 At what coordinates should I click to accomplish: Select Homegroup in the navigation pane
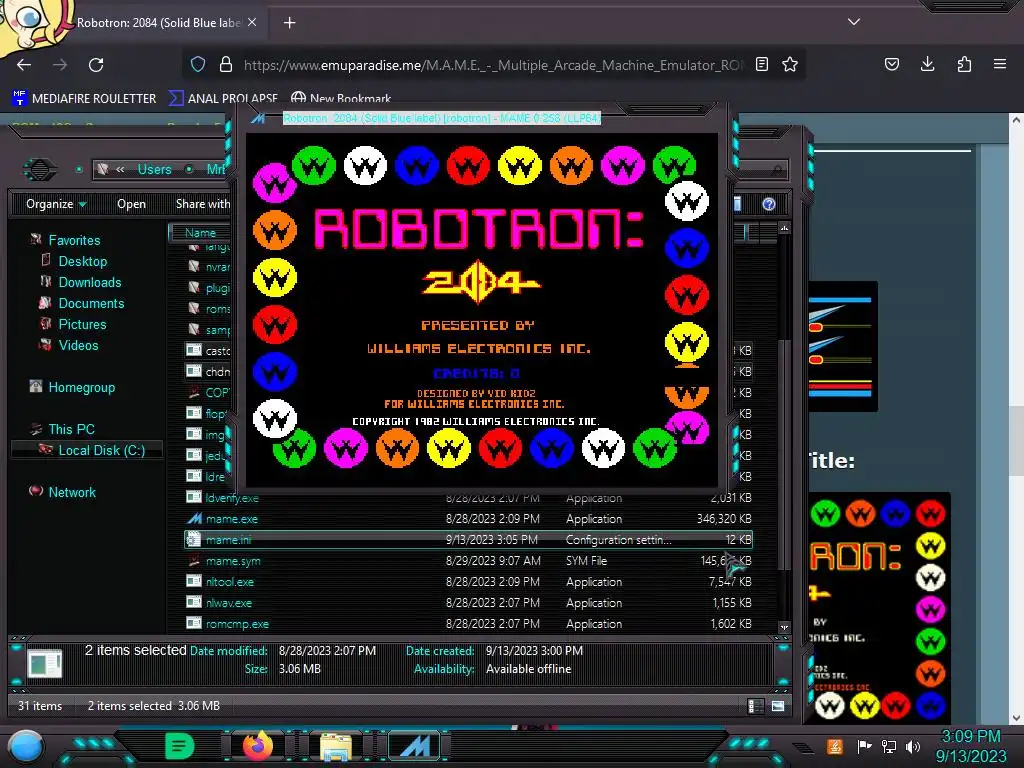(x=81, y=387)
